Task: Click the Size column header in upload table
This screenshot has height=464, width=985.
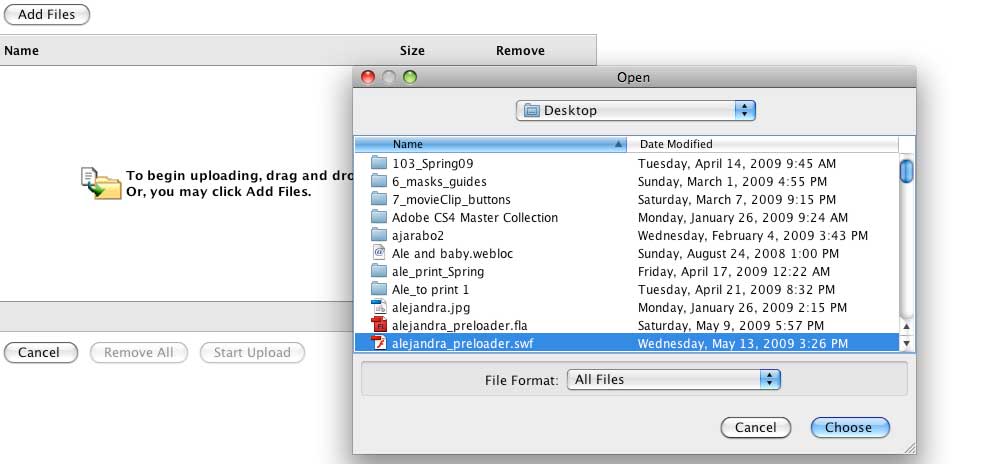Action: 412,51
